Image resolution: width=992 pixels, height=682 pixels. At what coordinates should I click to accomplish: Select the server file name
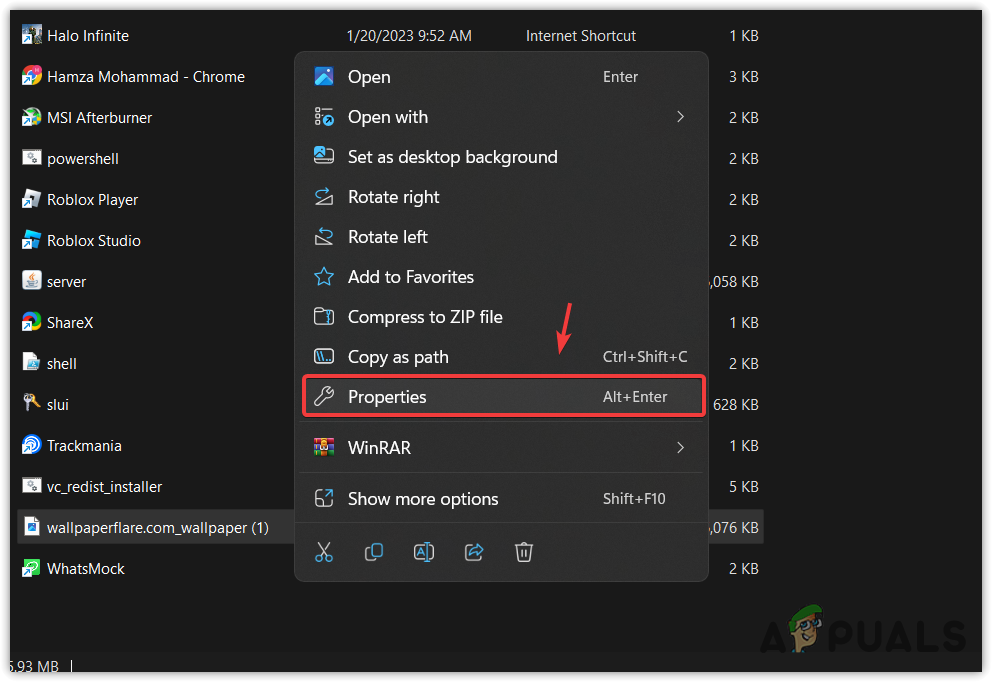coord(66,282)
